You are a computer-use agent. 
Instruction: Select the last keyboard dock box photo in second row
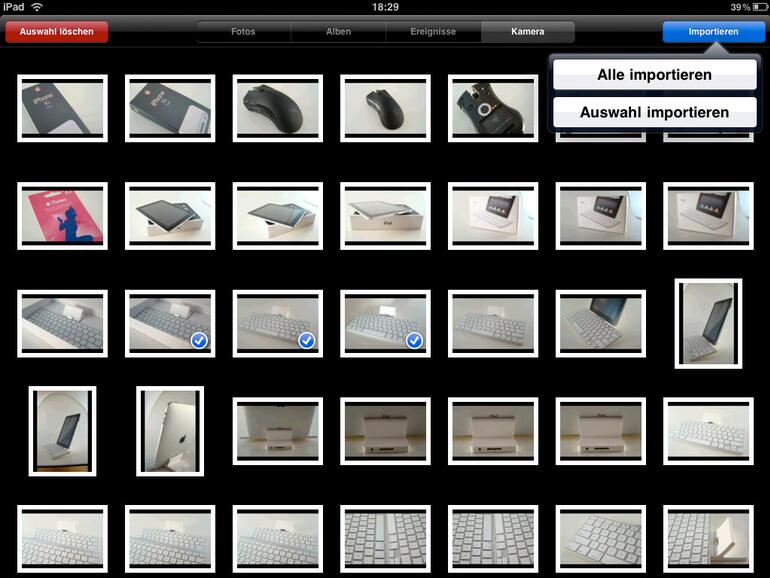point(708,216)
